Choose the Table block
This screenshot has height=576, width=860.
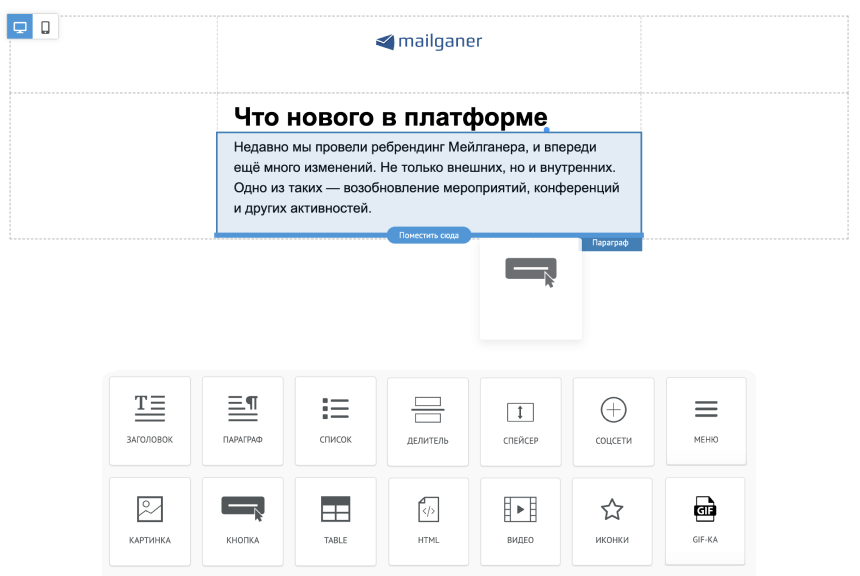coord(336,521)
